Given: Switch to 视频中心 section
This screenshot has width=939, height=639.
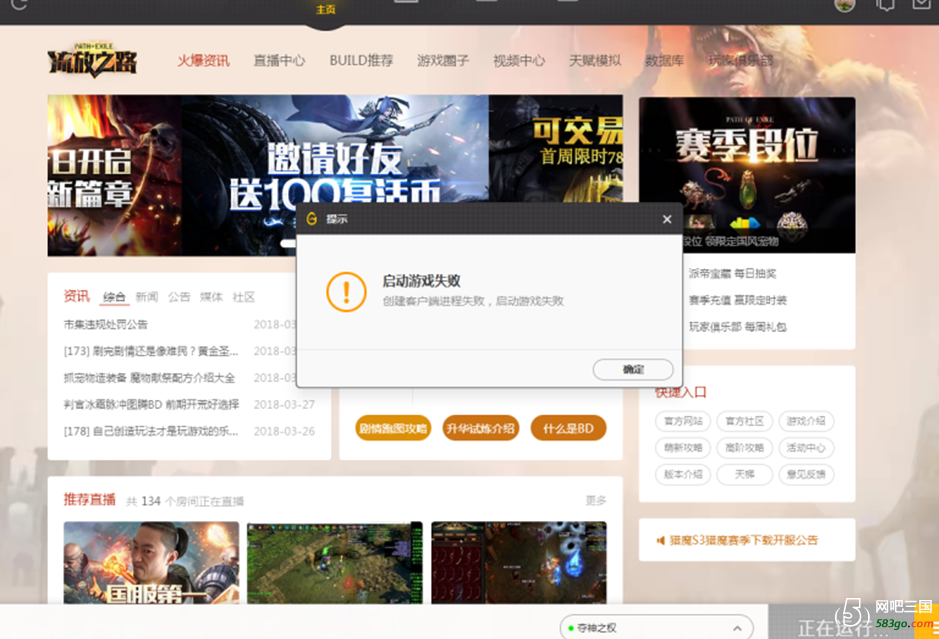Looking at the screenshot, I should [x=519, y=60].
